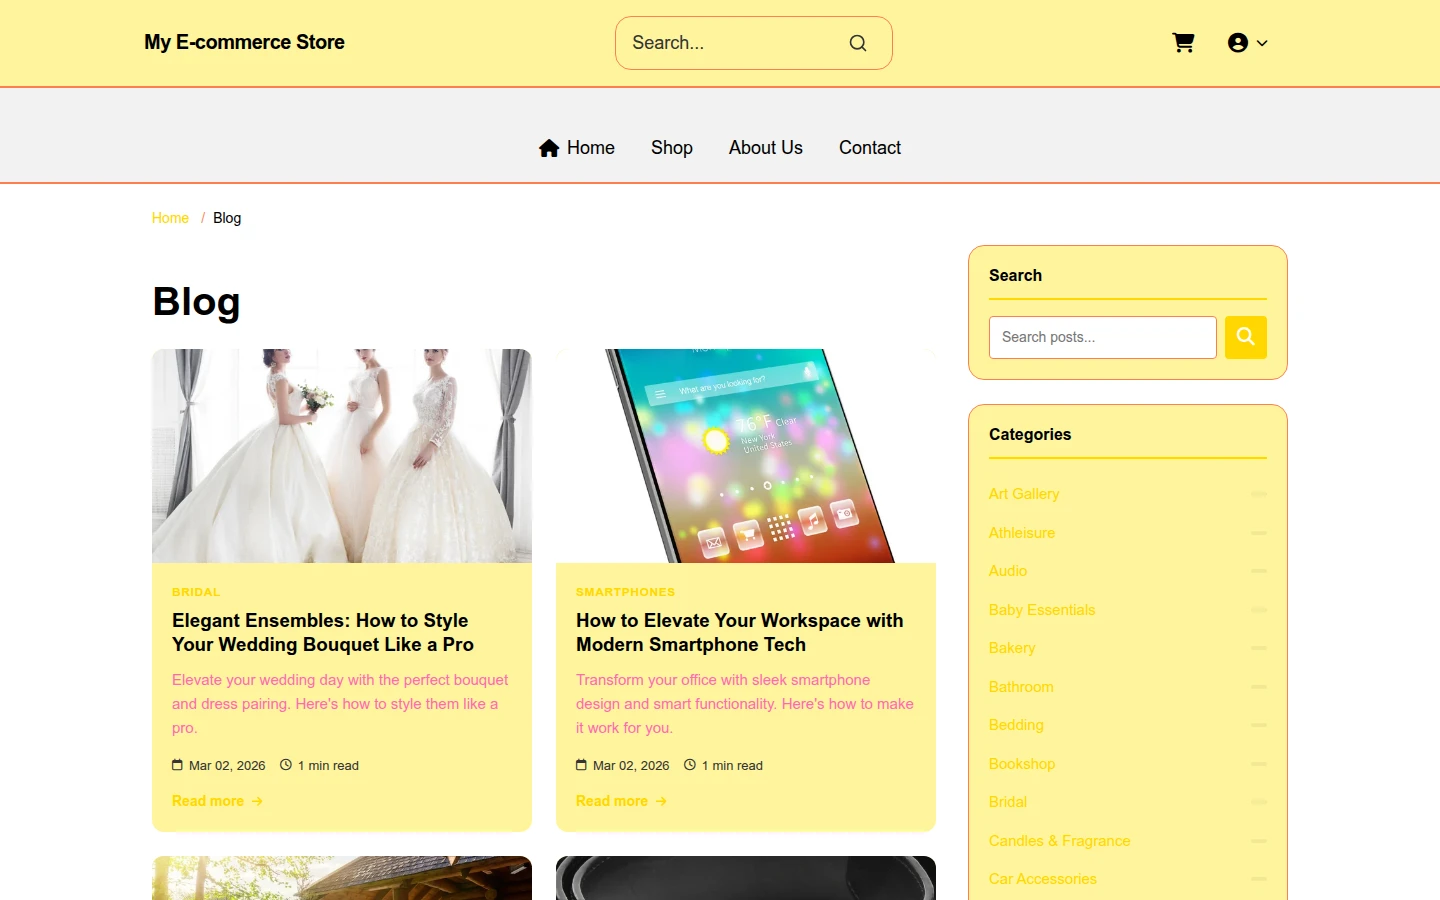
Task: Open the wedding bouquet post image
Action: click(342, 456)
